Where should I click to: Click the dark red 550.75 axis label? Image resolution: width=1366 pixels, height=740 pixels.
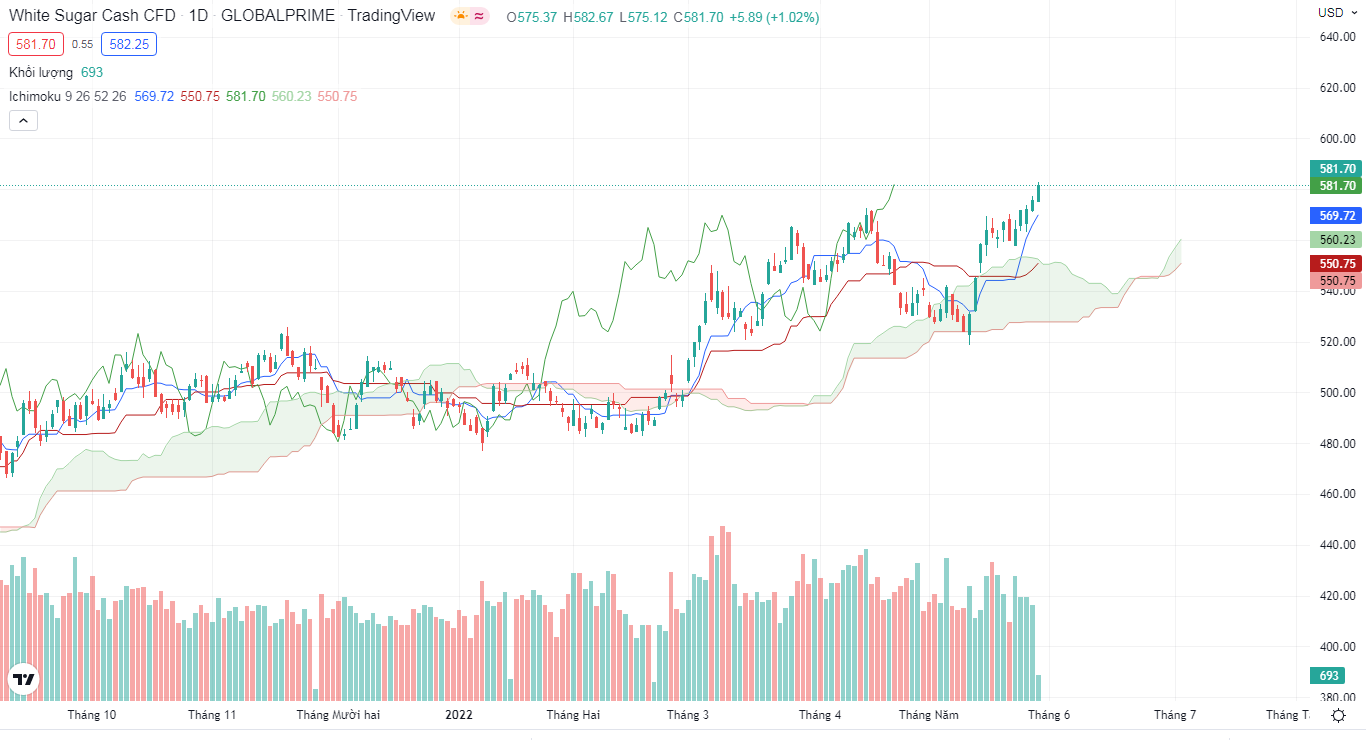1337,263
